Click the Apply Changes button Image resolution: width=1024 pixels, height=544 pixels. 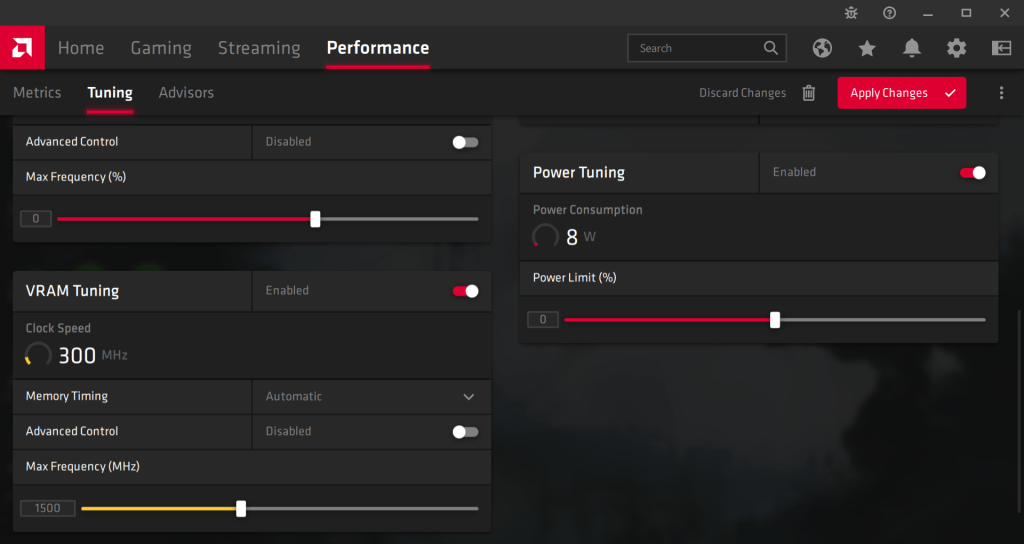click(901, 93)
